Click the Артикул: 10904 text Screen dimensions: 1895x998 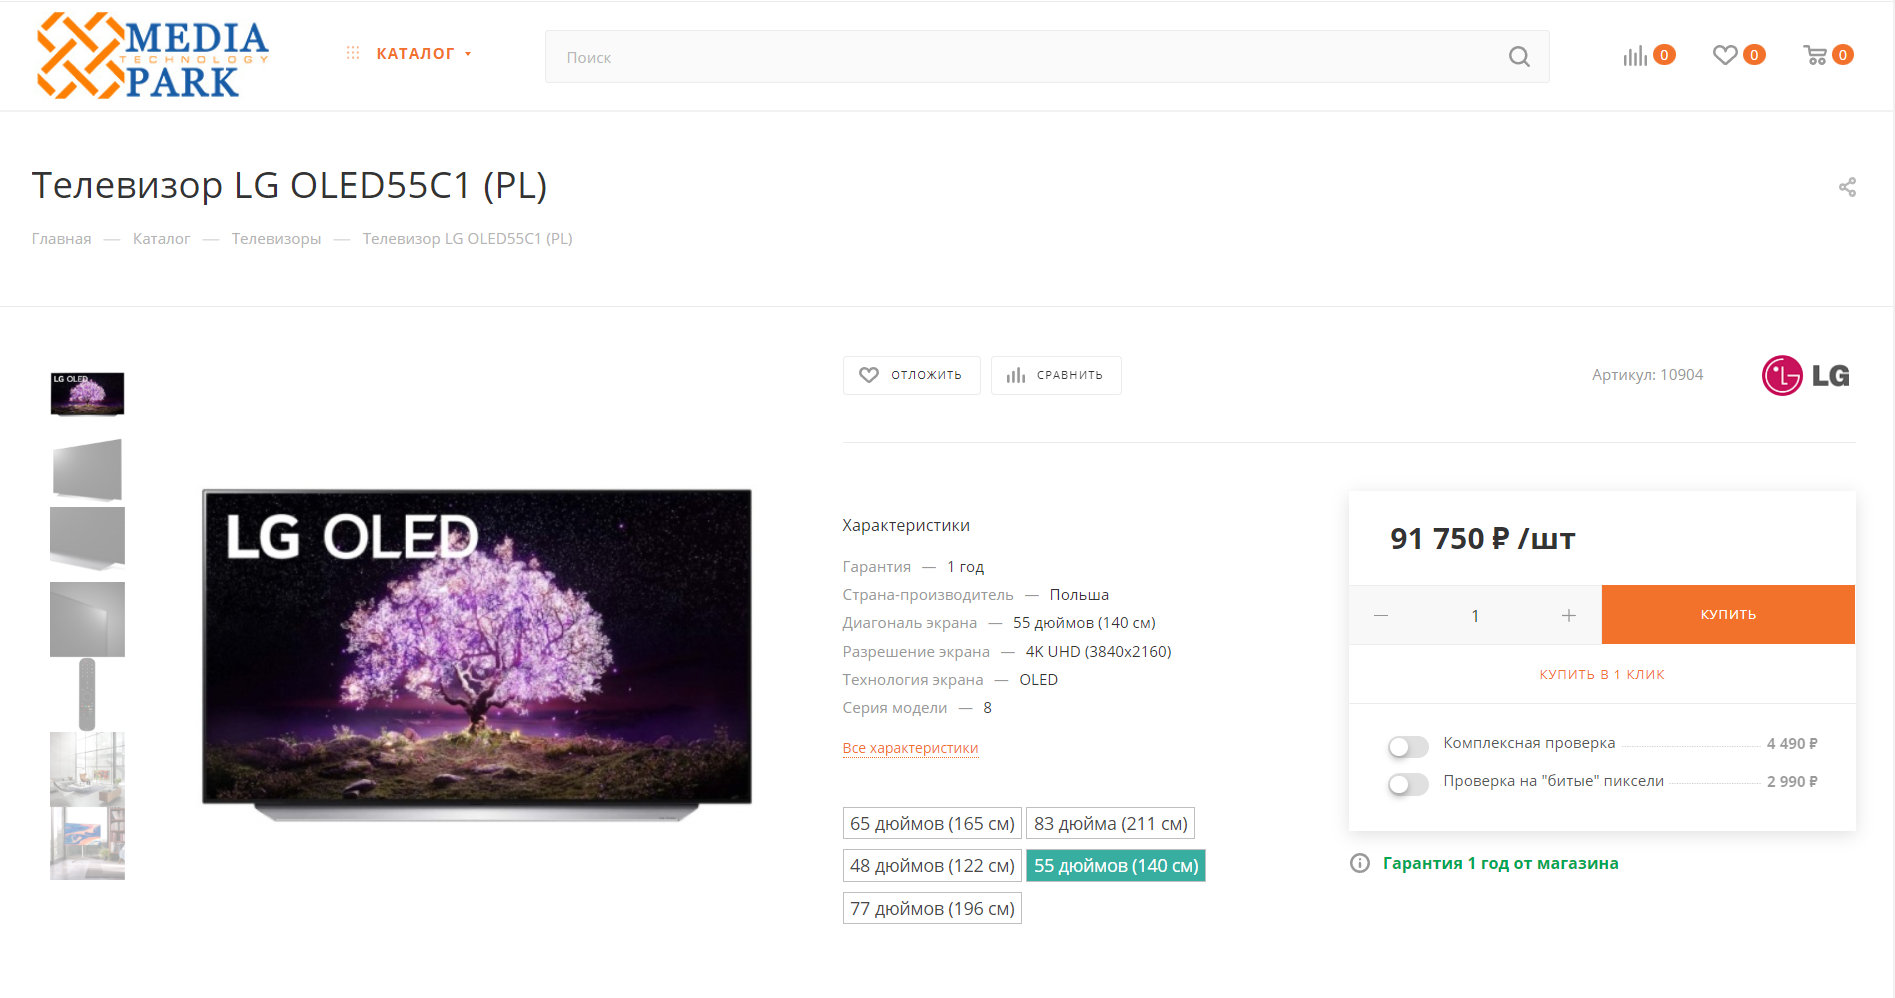[1647, 375]
